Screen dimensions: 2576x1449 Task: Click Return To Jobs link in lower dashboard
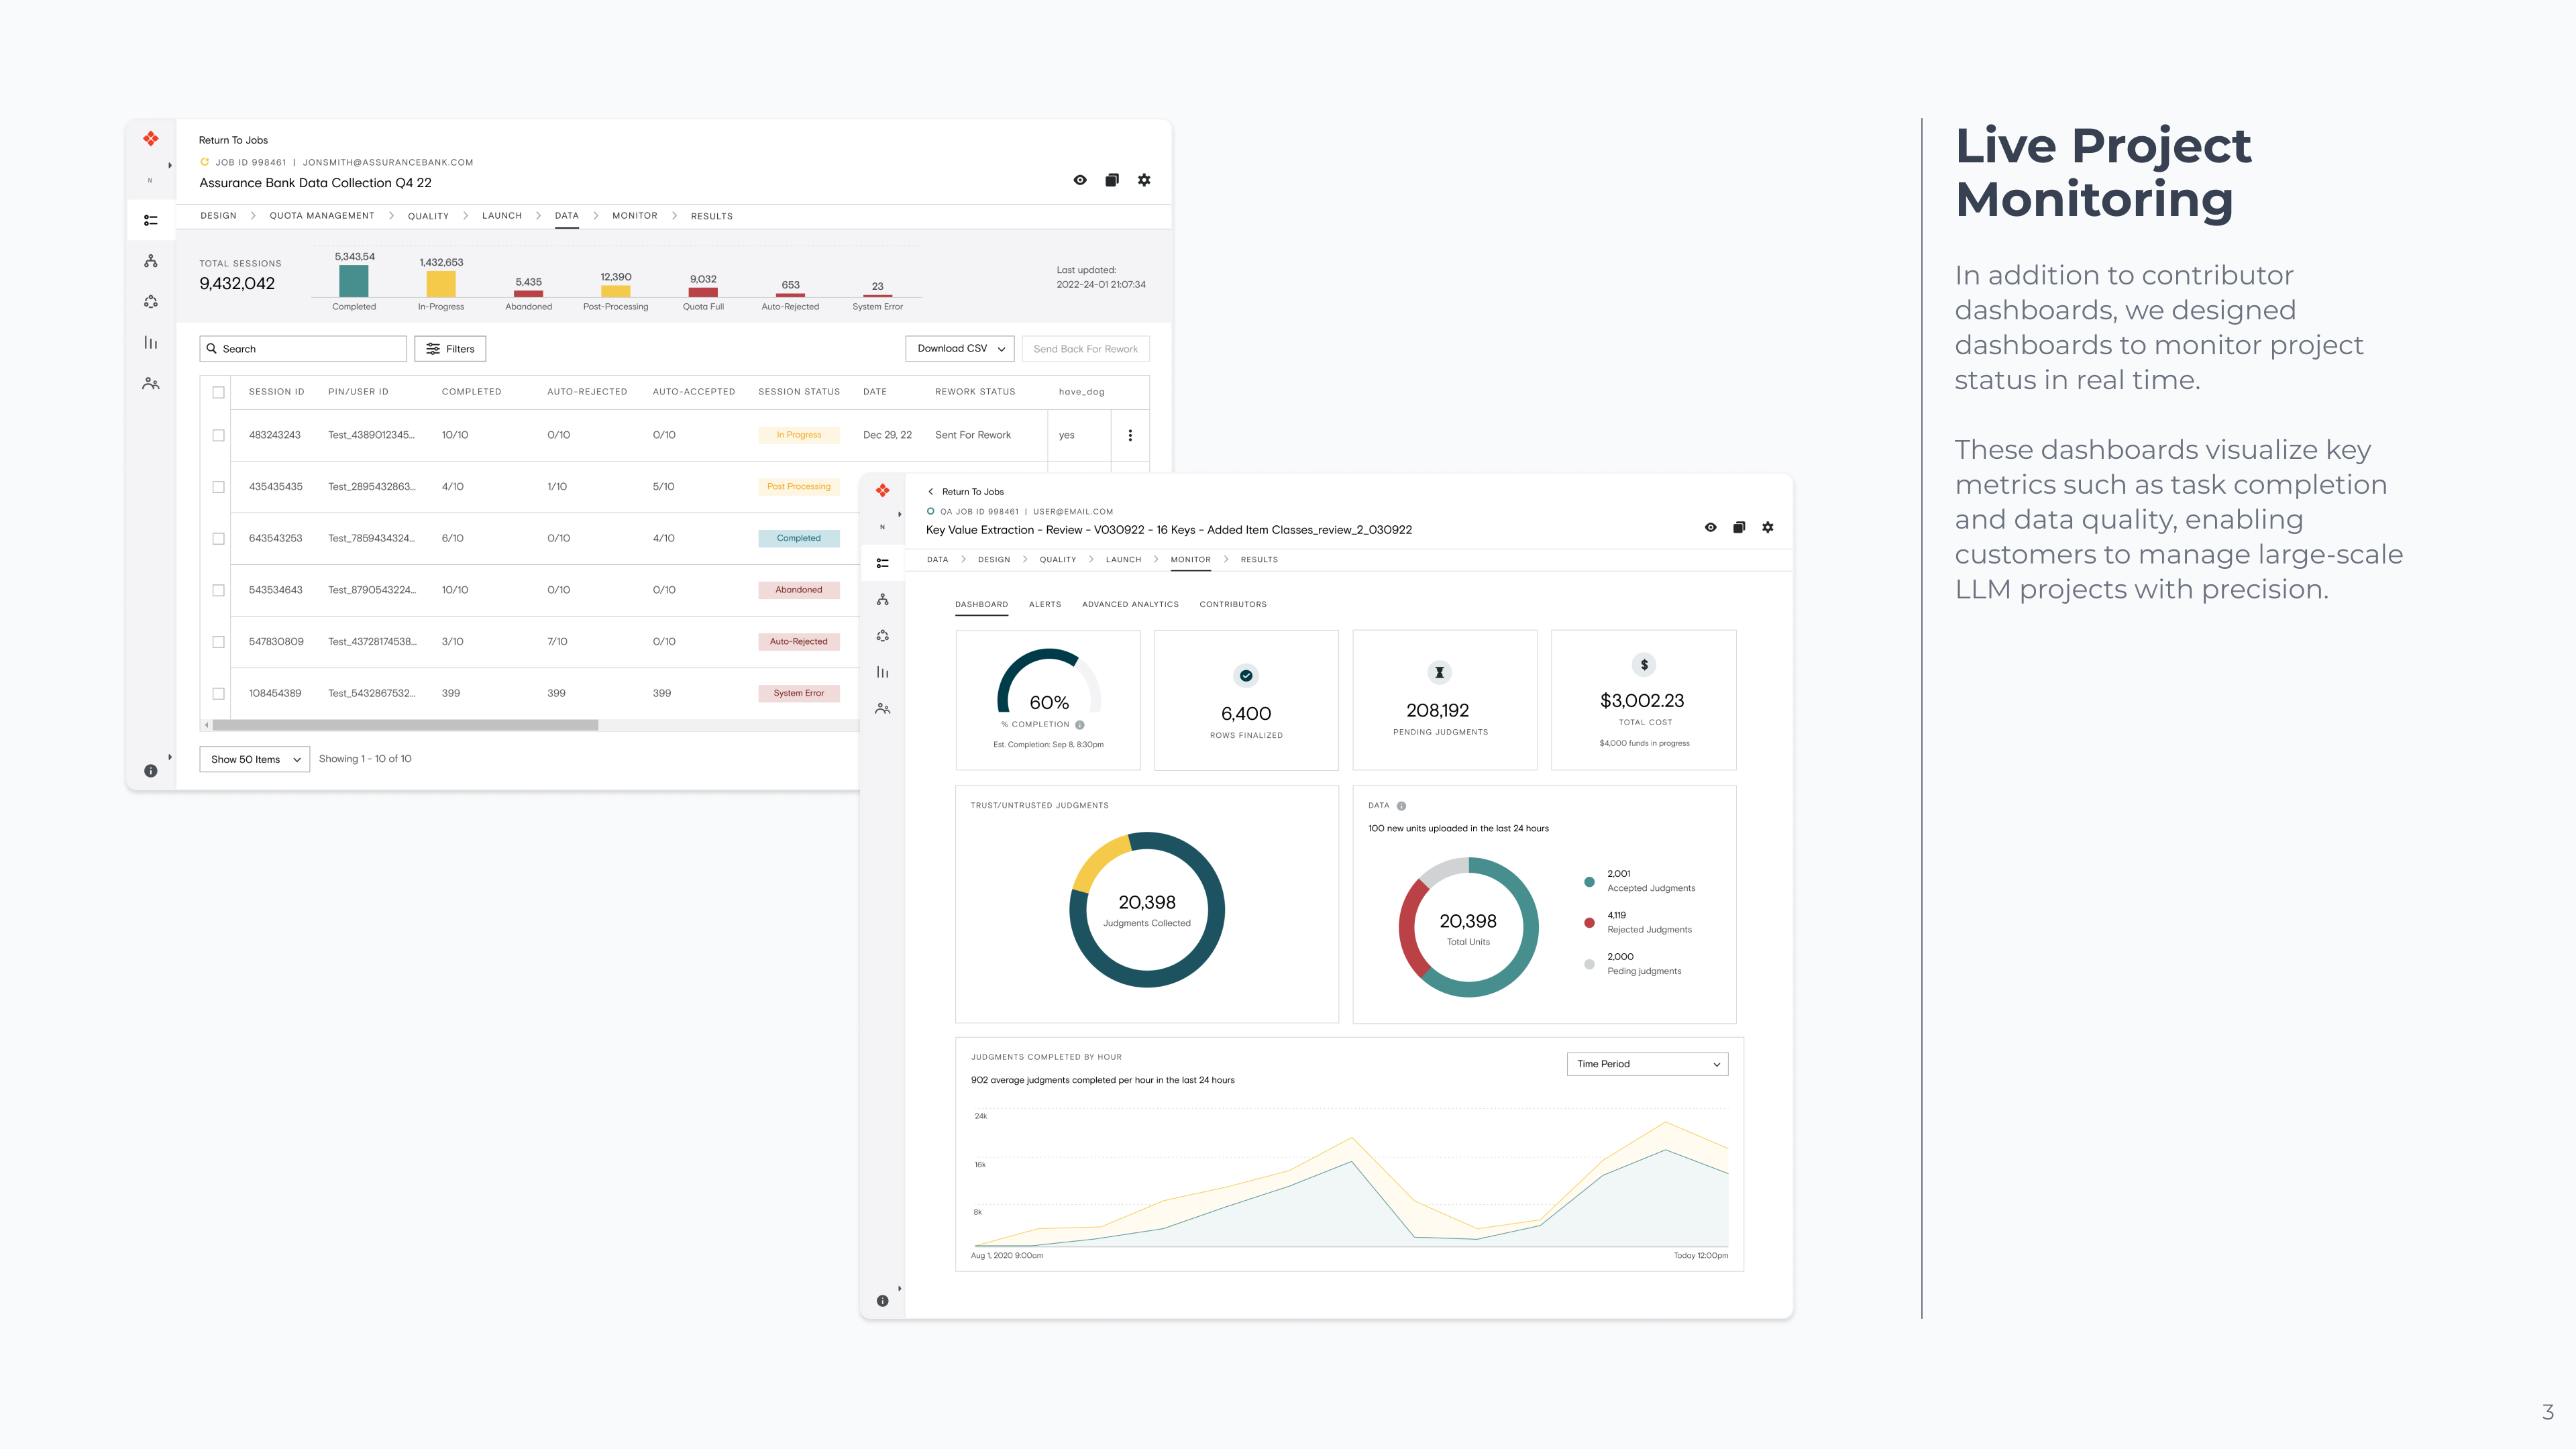(x=972, y=492)
